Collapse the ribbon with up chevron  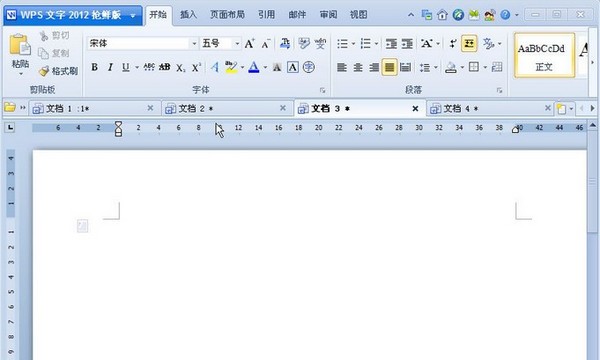[411, 15]
